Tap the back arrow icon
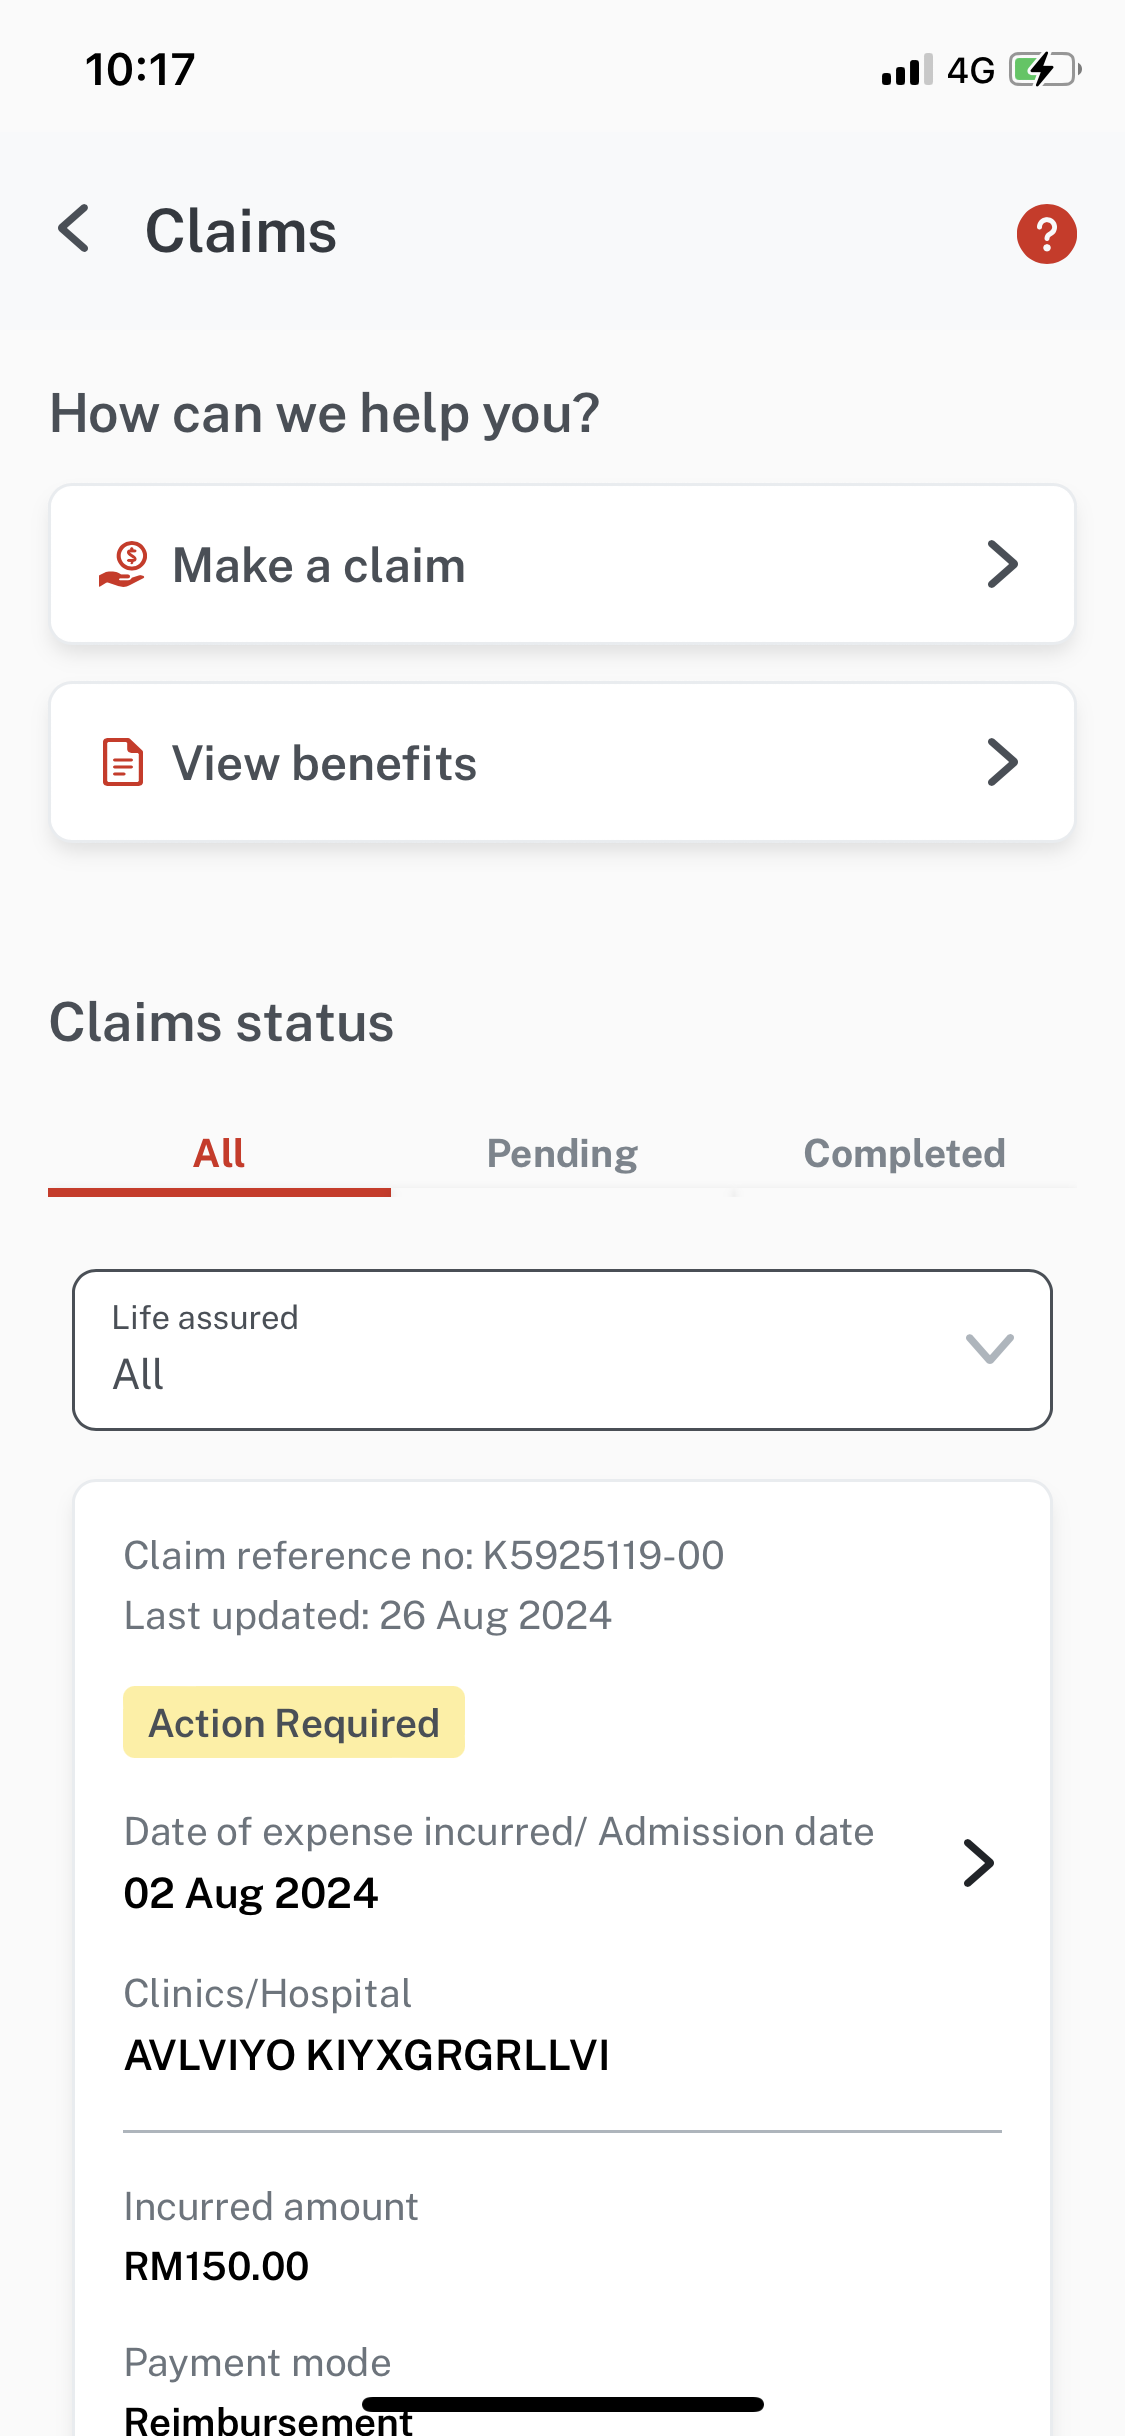Screen dimensions: 1125x2436 75,230
